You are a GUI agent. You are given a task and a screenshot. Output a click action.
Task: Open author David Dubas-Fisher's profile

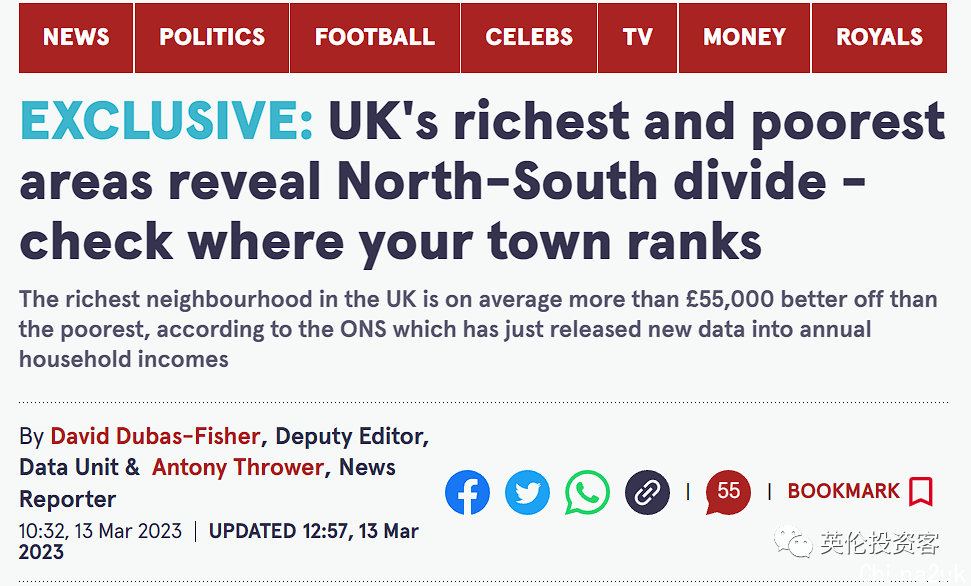[x=155, y=436]
